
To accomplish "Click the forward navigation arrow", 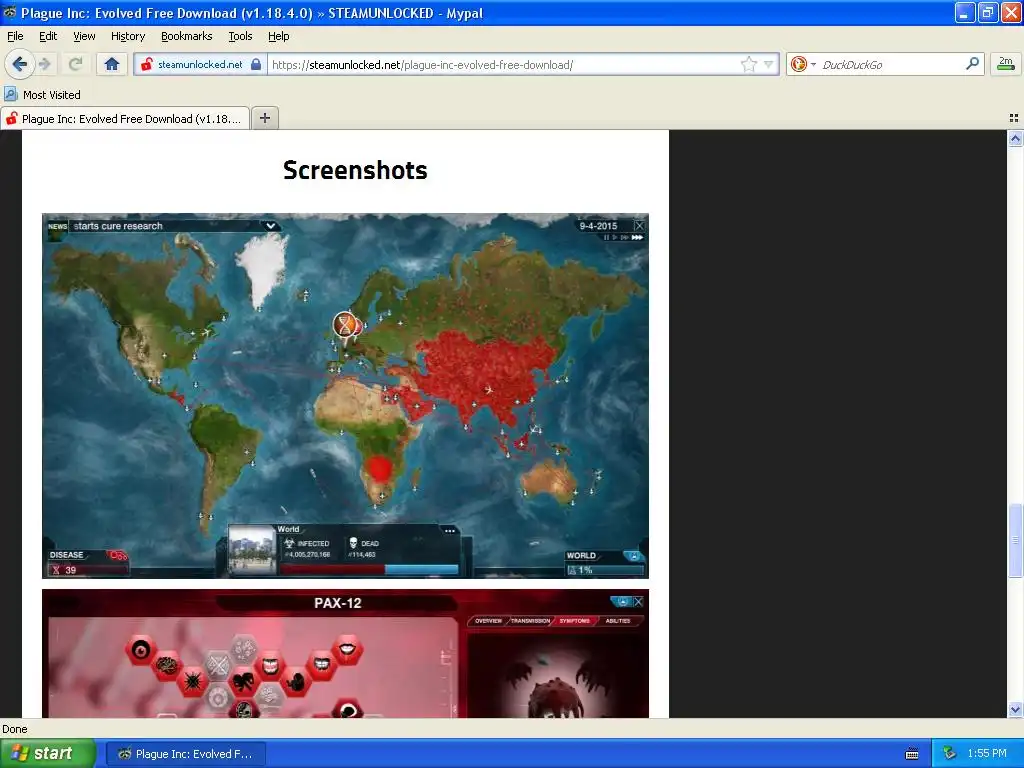I will coord(45,64).
